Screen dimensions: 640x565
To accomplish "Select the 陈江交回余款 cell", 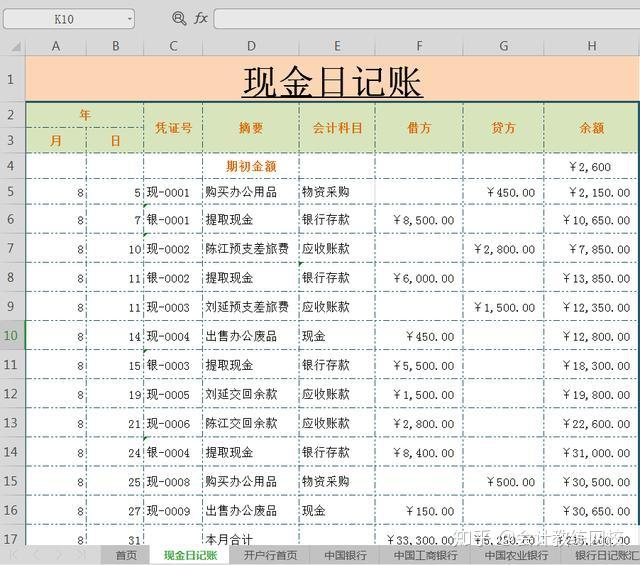I will point(251,423).
